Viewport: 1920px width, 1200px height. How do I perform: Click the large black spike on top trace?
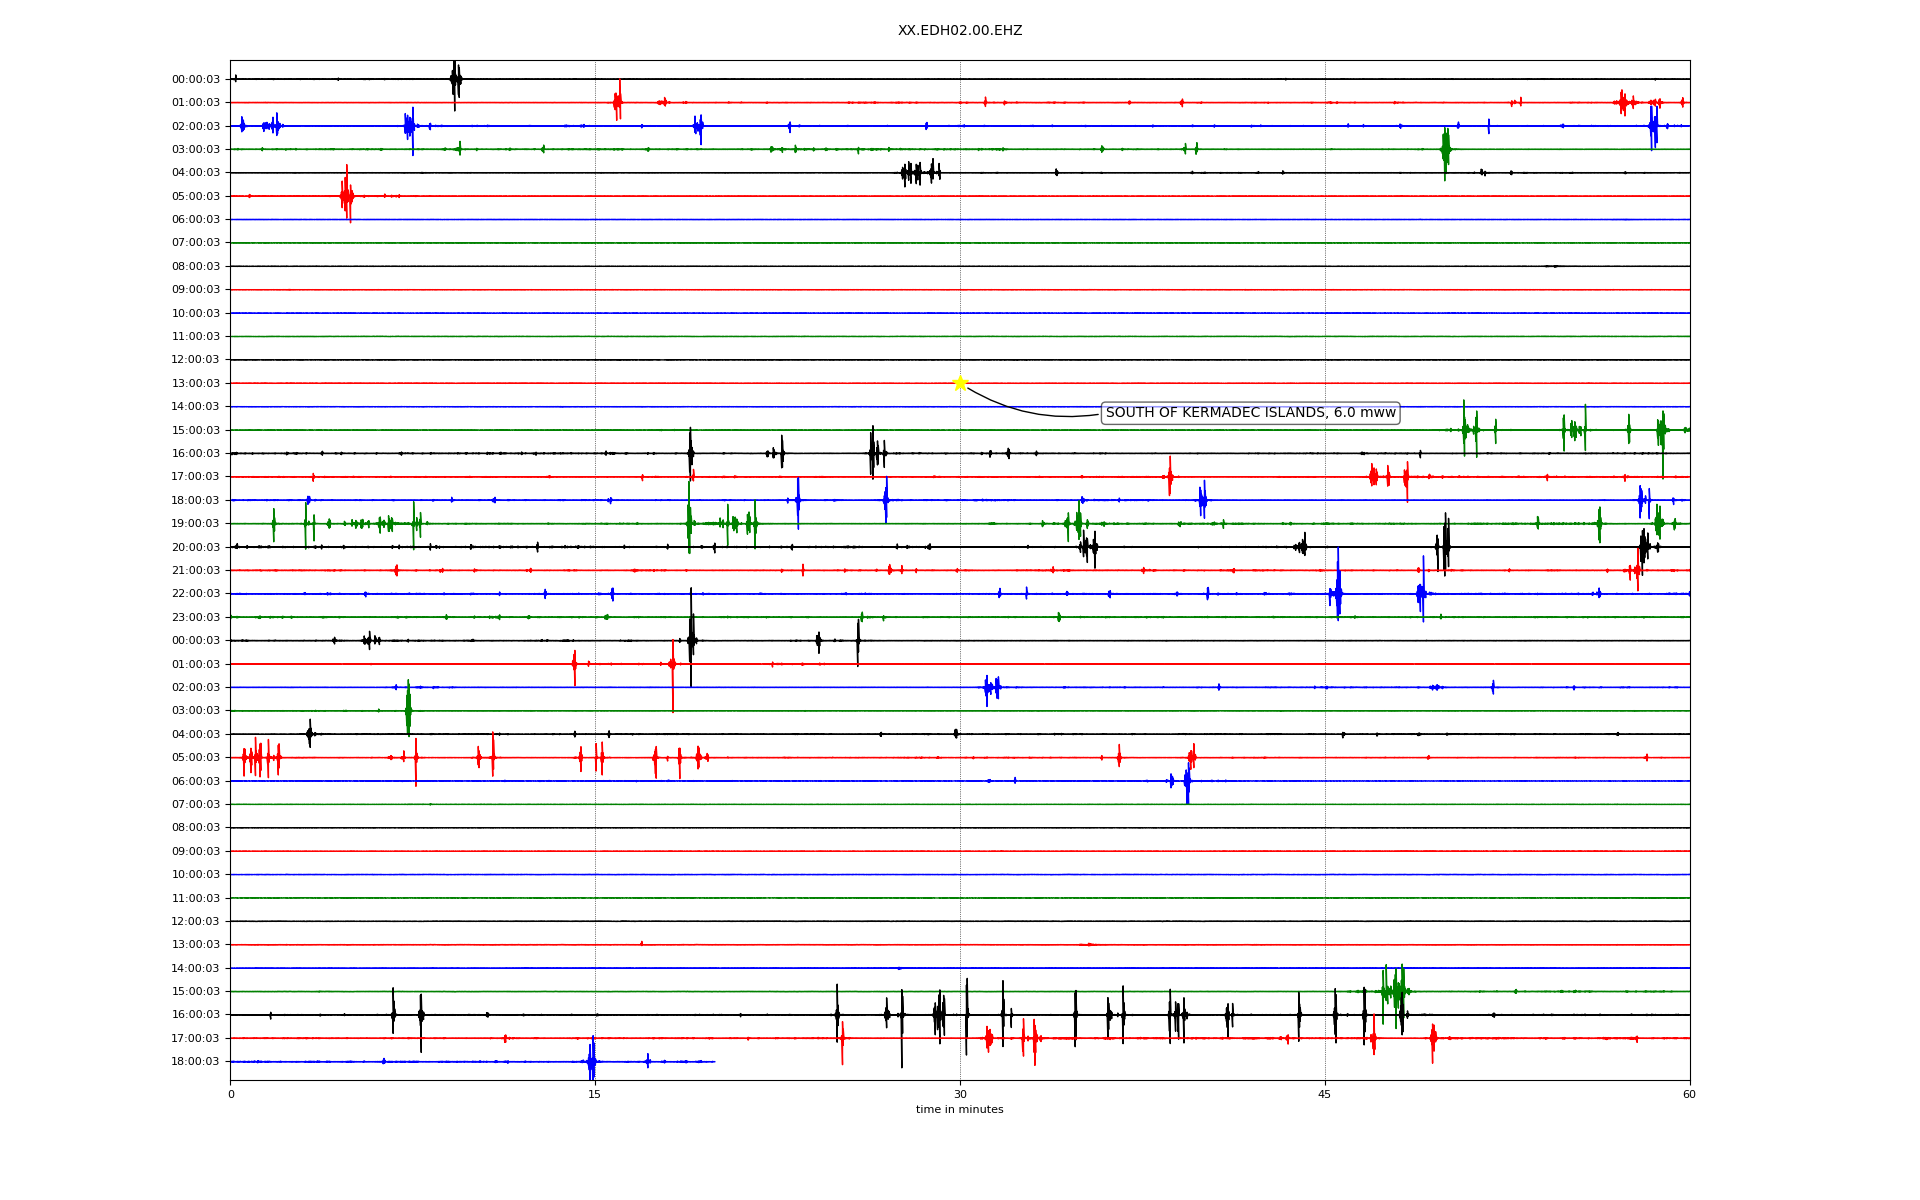pyautogui.click(x=455, y=80)
